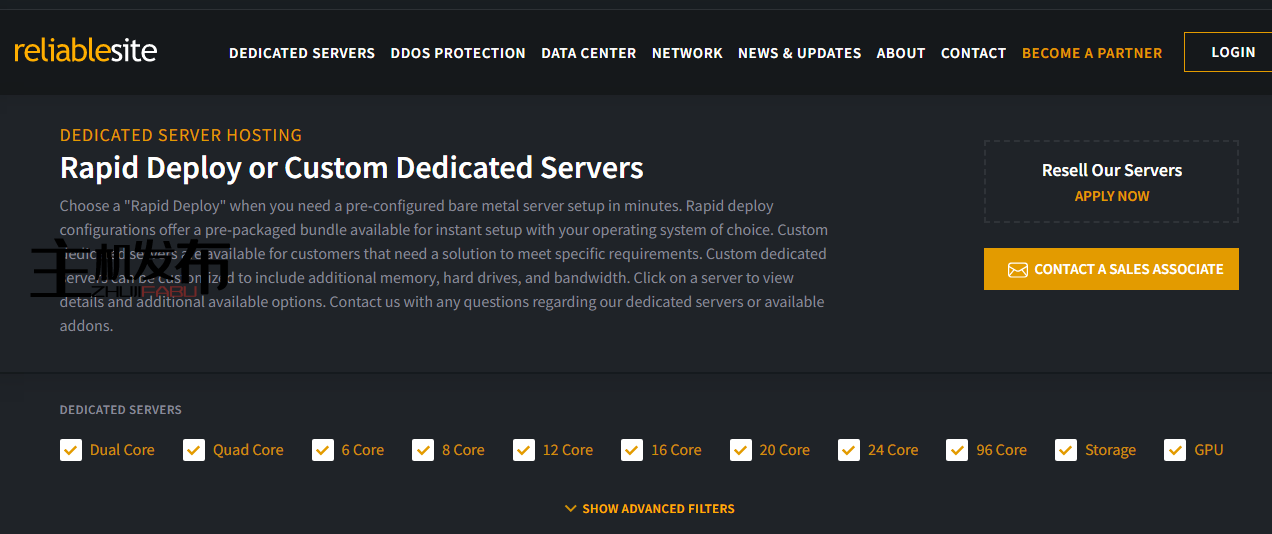
Task: Follow the Apply Now reseller link
Action: point(1111,196)
